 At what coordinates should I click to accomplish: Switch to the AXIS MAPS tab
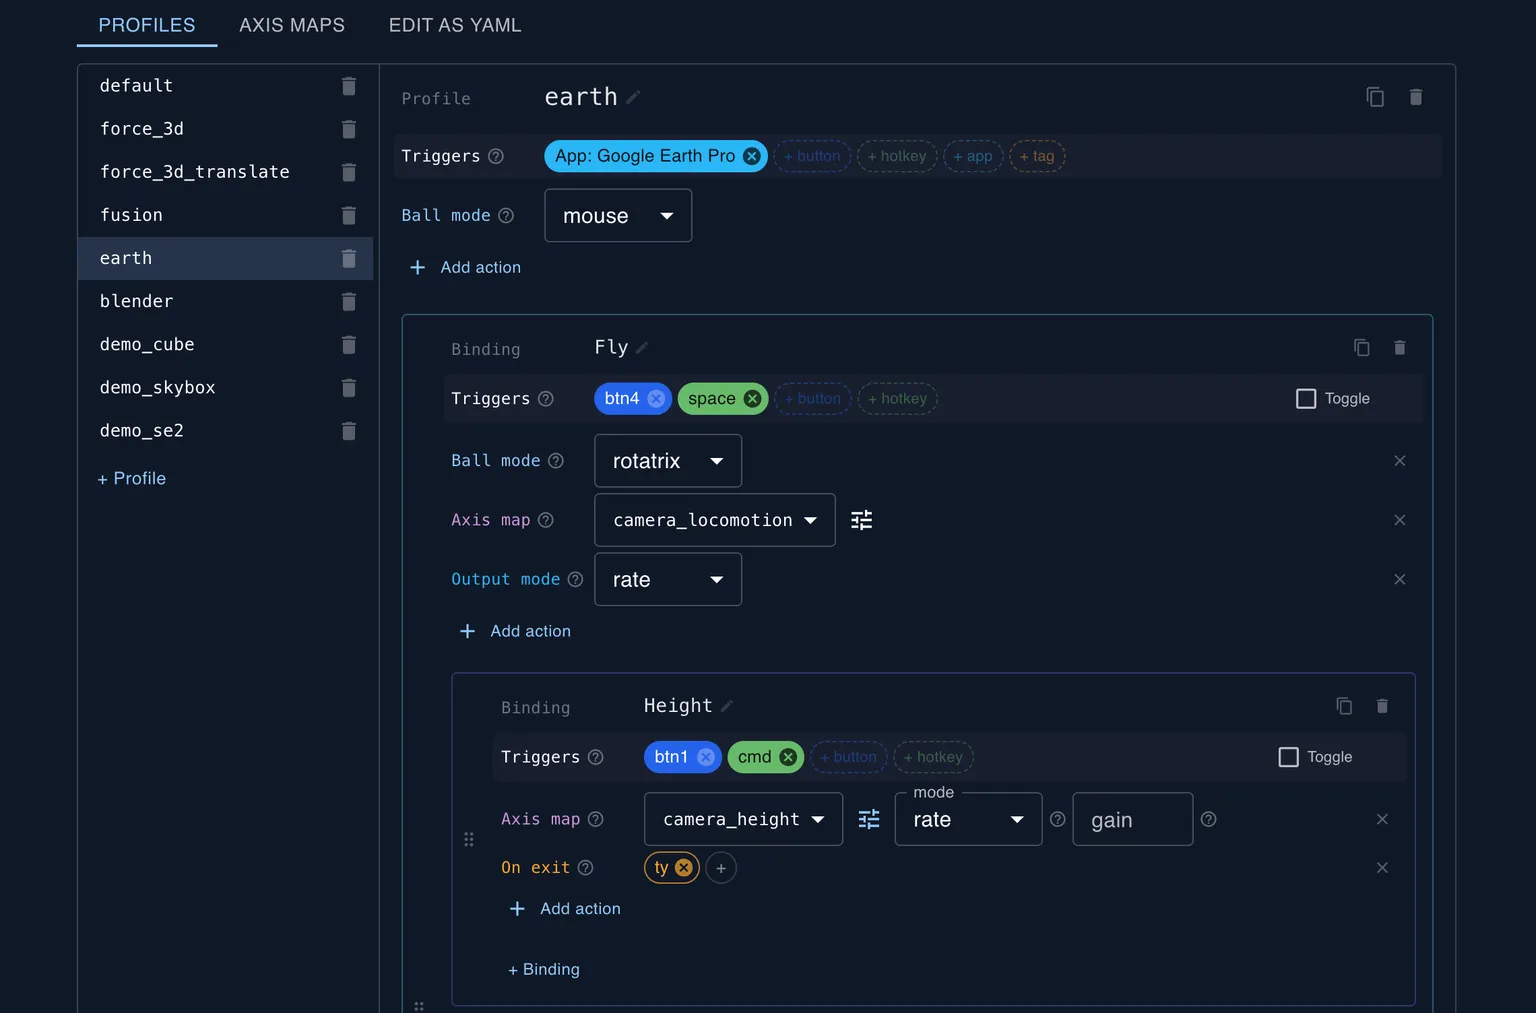click(291, 25)
